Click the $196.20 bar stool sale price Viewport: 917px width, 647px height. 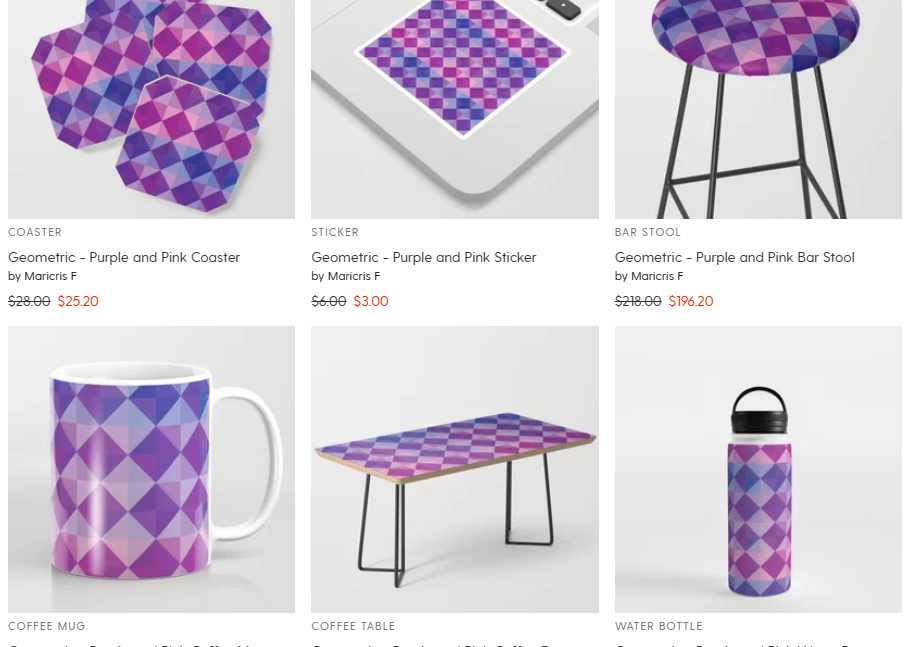691,301
